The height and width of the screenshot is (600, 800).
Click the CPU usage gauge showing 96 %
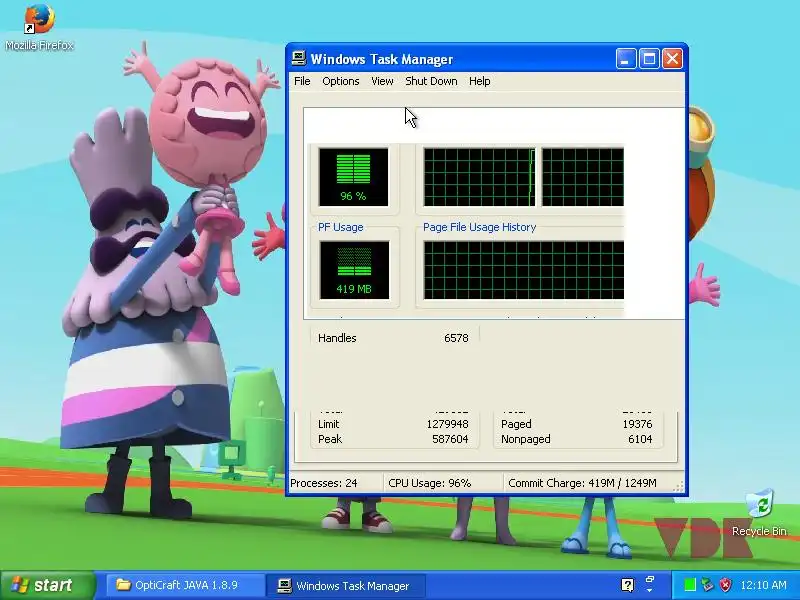(x=354, y=177)
